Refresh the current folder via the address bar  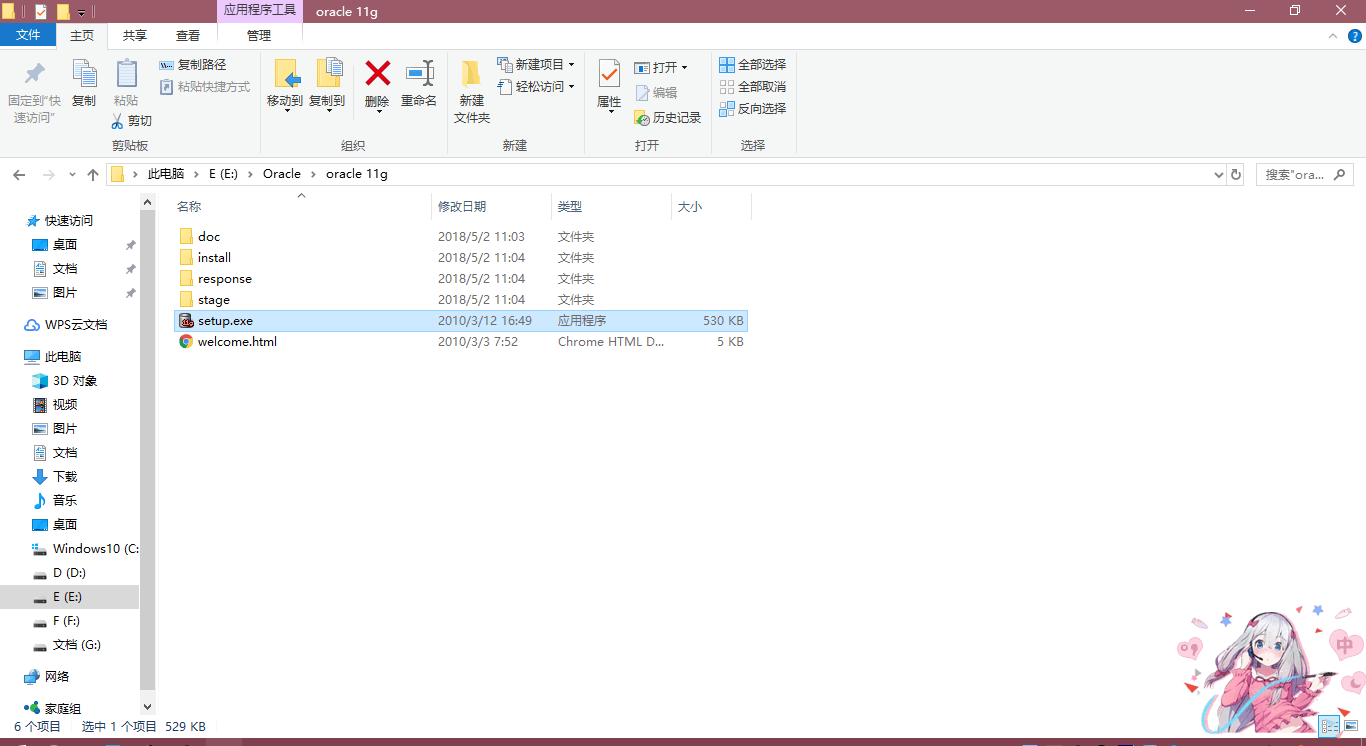(x=1236, y=174)
